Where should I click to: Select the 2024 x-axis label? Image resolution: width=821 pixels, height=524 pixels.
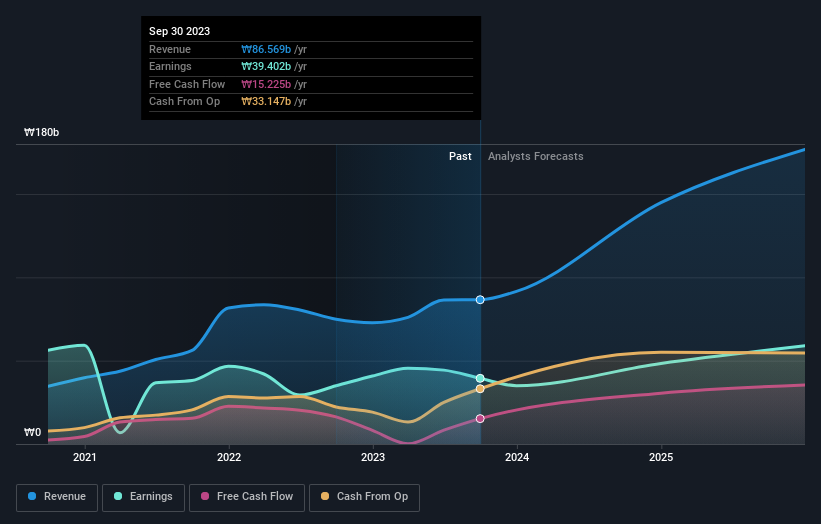point(517,458)
